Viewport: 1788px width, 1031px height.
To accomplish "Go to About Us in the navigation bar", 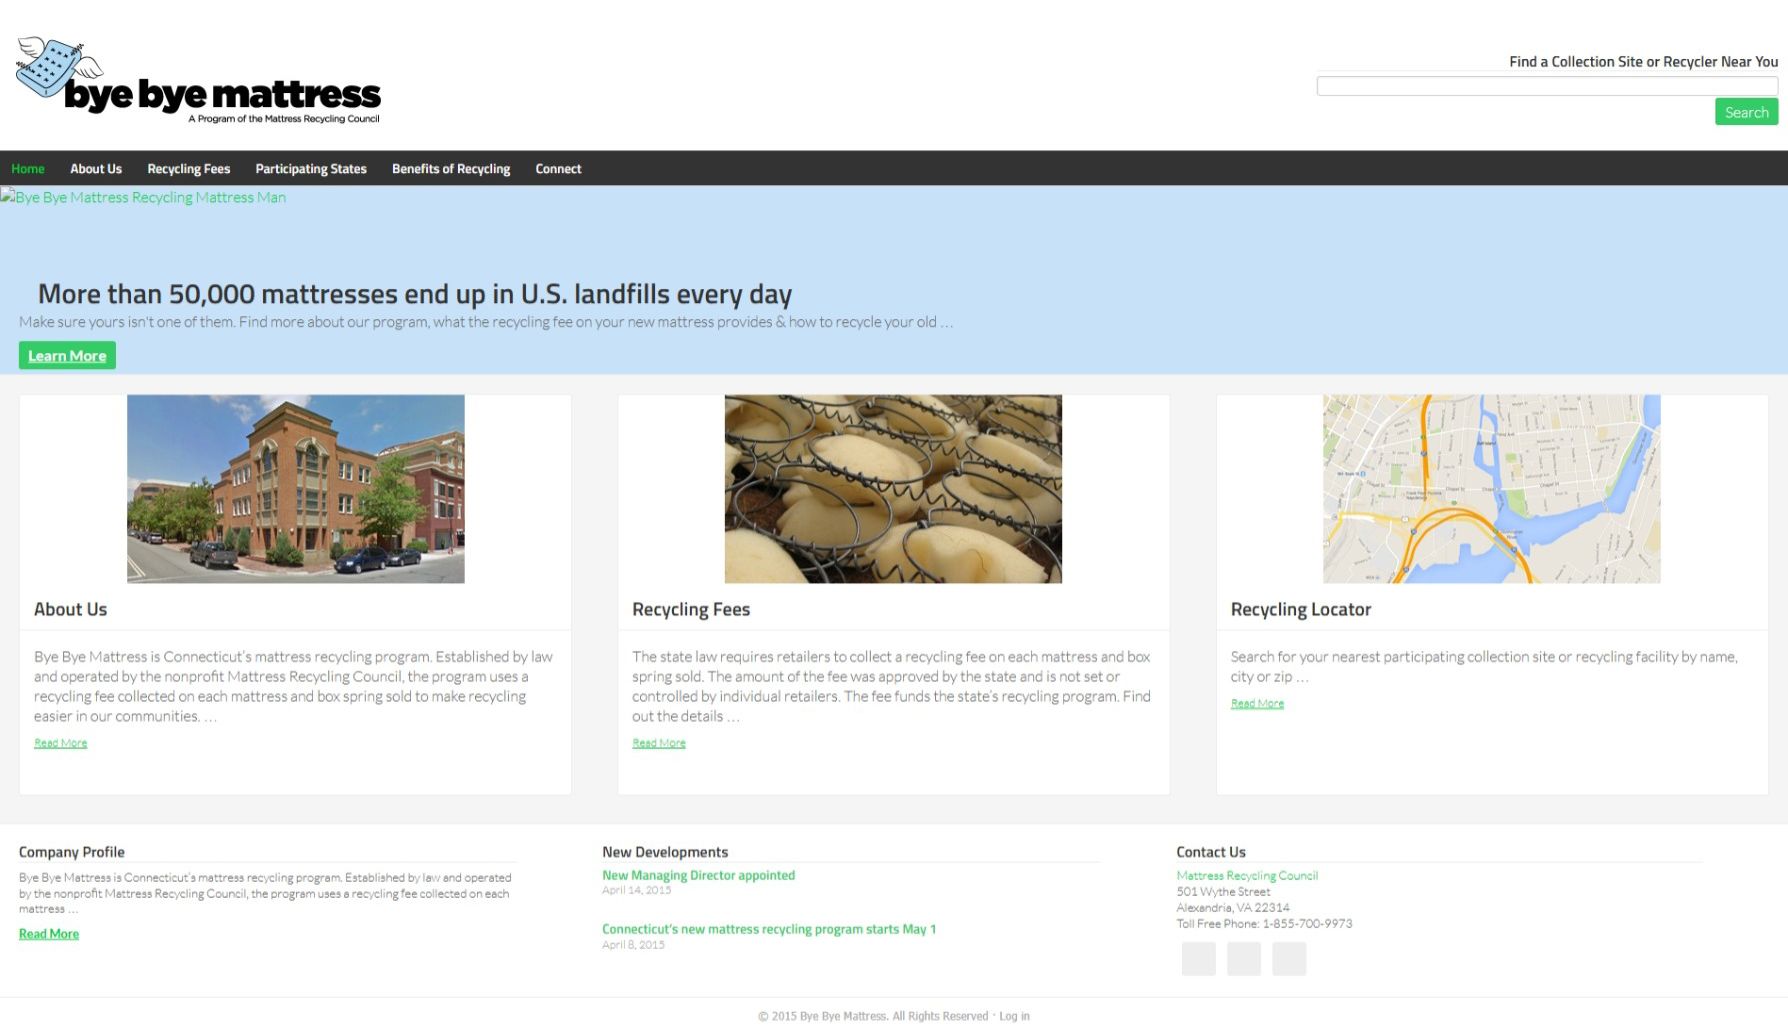I will (96, 169).
